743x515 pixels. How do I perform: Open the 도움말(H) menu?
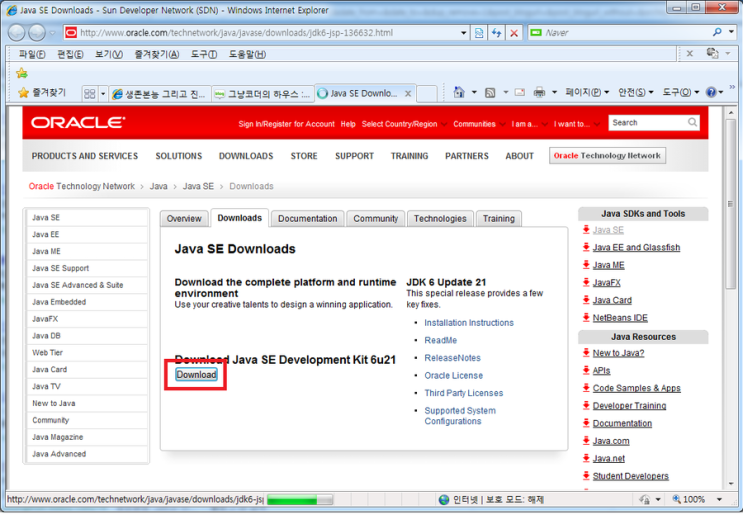tap(247, 54)
